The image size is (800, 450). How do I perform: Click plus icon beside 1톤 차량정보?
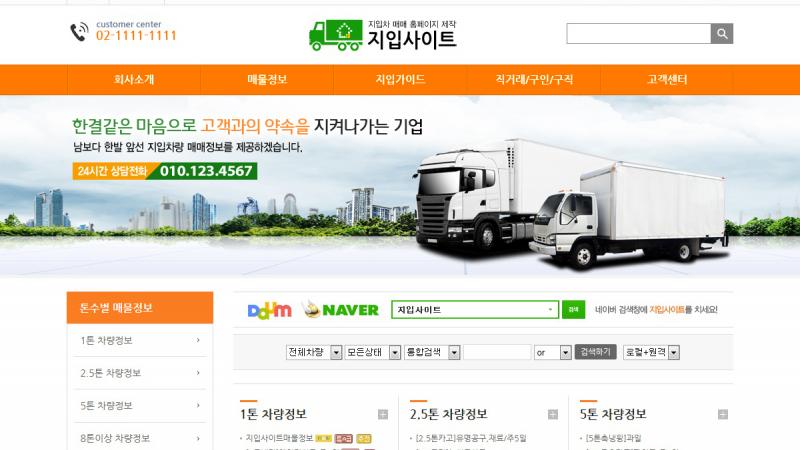tap(383, 414)
